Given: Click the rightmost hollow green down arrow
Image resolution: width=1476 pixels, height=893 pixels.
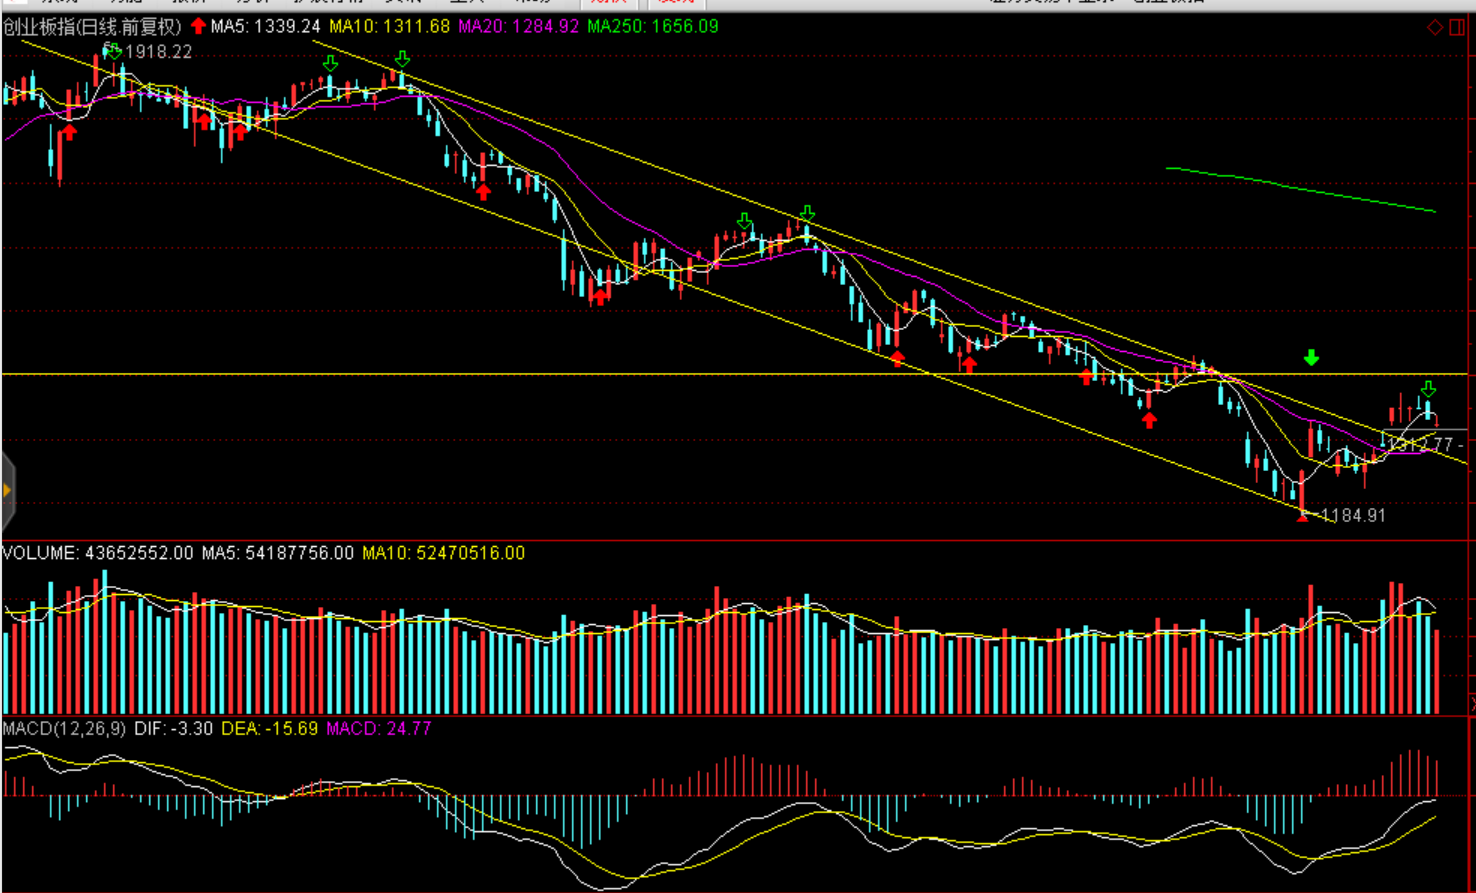Looking at the screenshot, I should (1429, 388).
